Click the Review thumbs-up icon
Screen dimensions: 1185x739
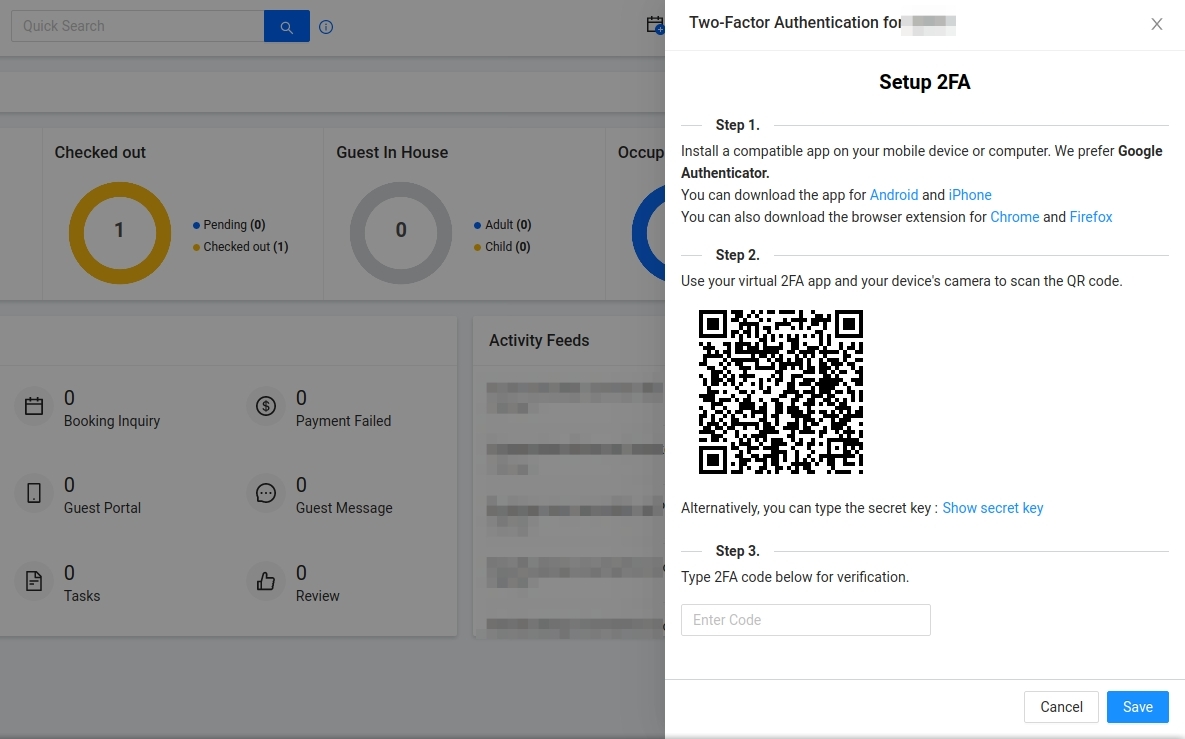266,581
